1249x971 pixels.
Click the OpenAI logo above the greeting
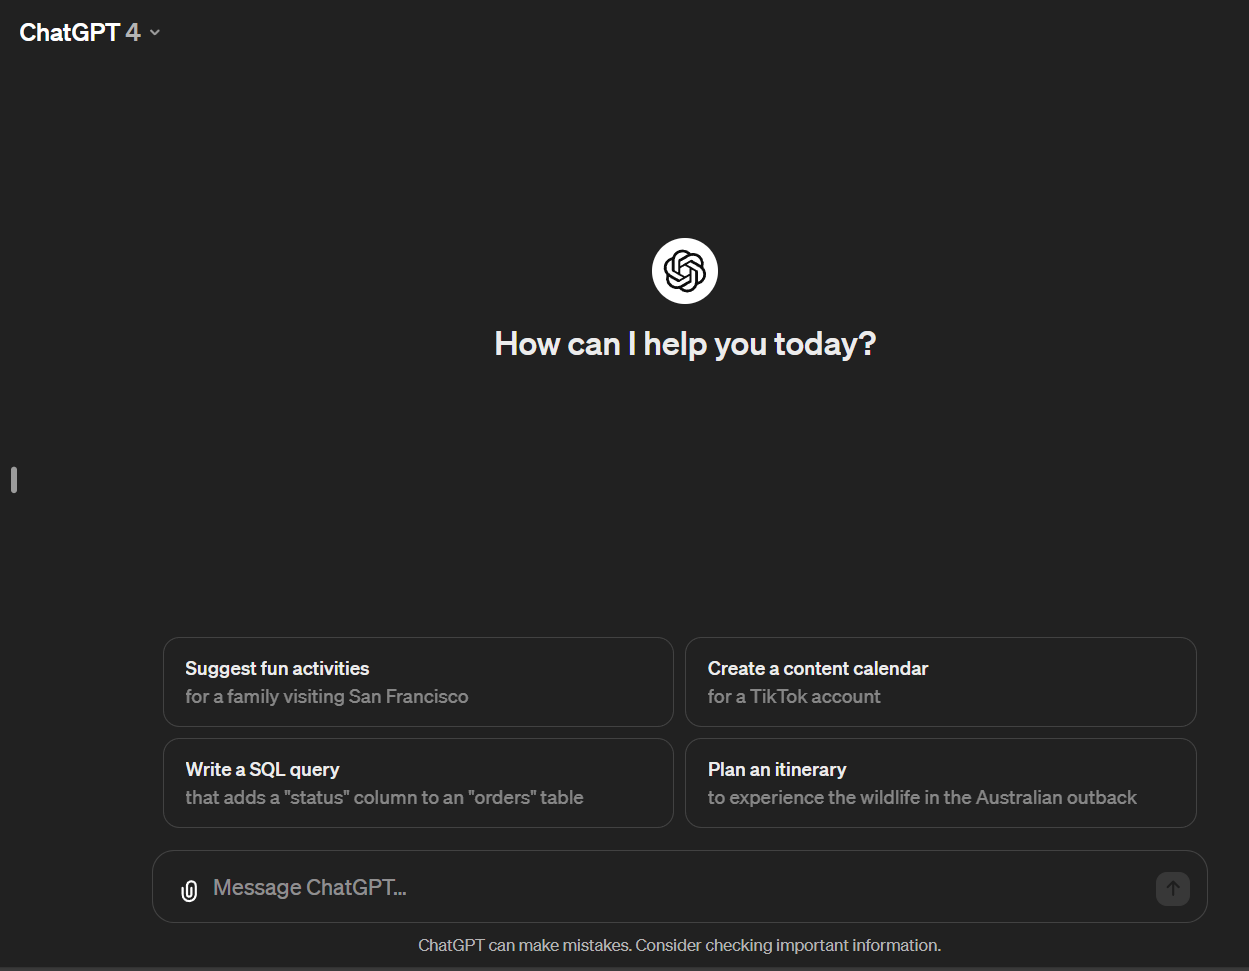[685, 271]
